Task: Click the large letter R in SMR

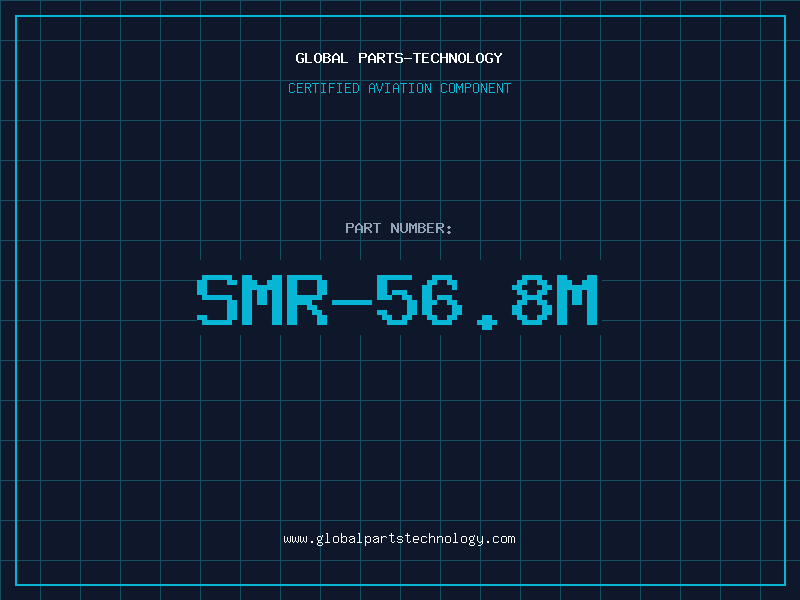Action: (x=307, y=300)
